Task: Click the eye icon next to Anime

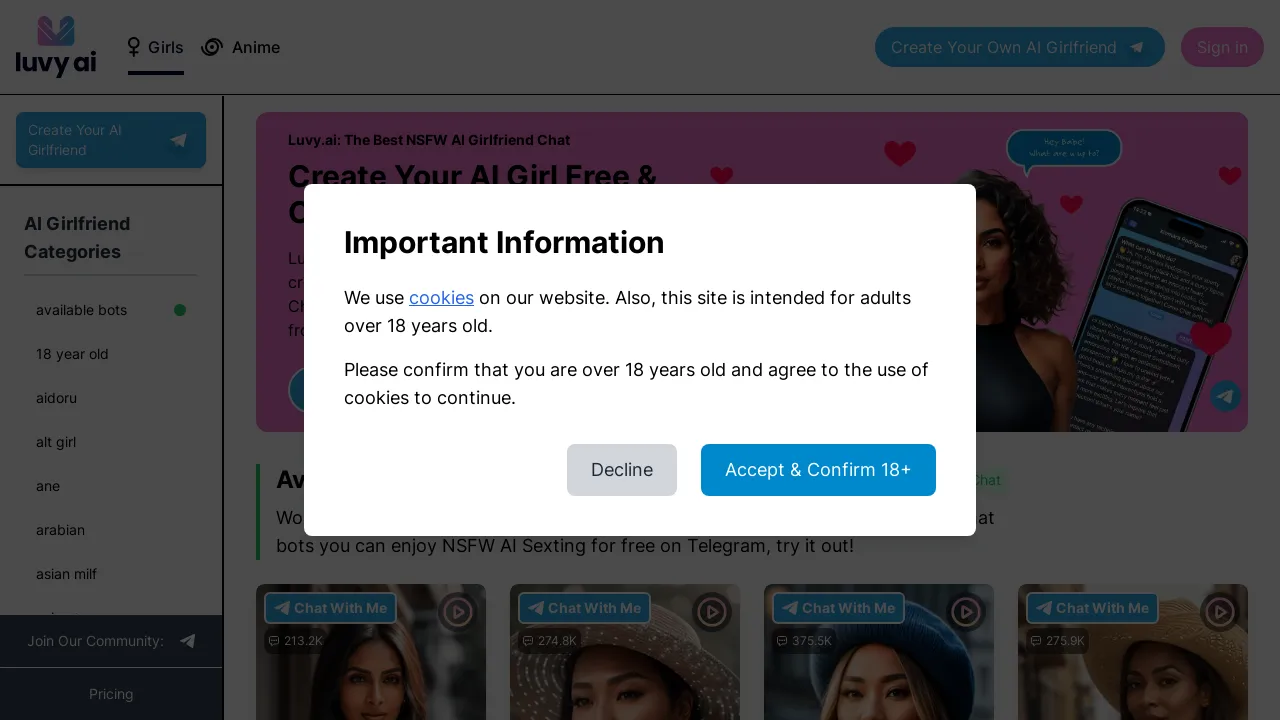Action: 212,47
